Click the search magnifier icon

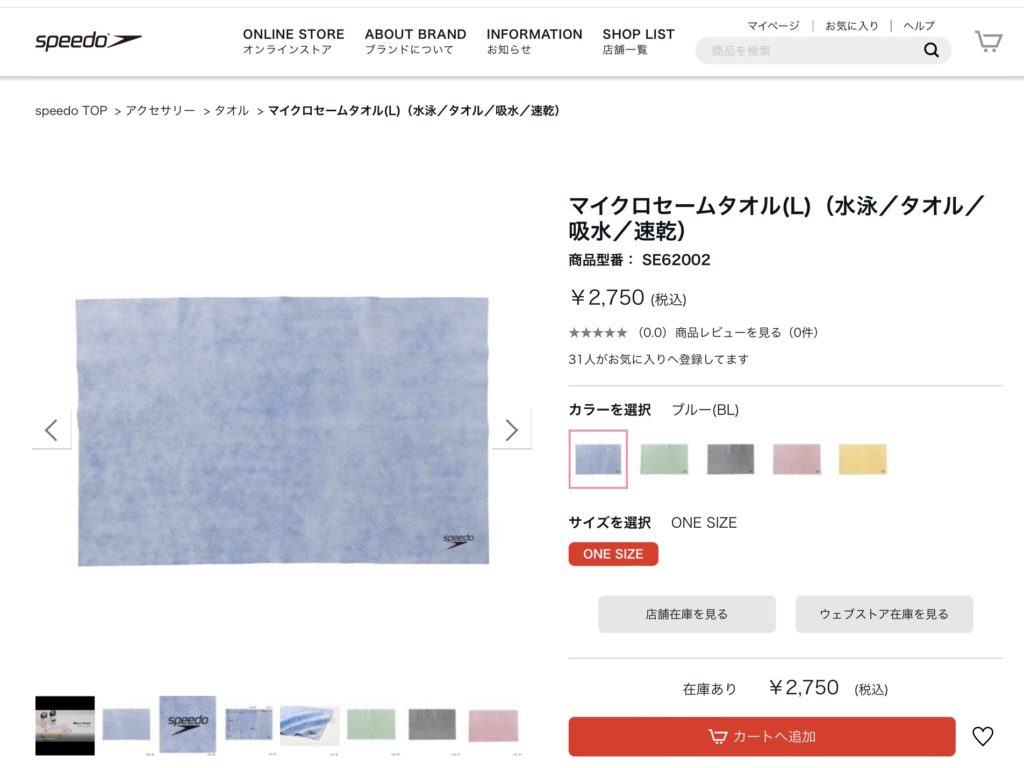tap(931, 51)
